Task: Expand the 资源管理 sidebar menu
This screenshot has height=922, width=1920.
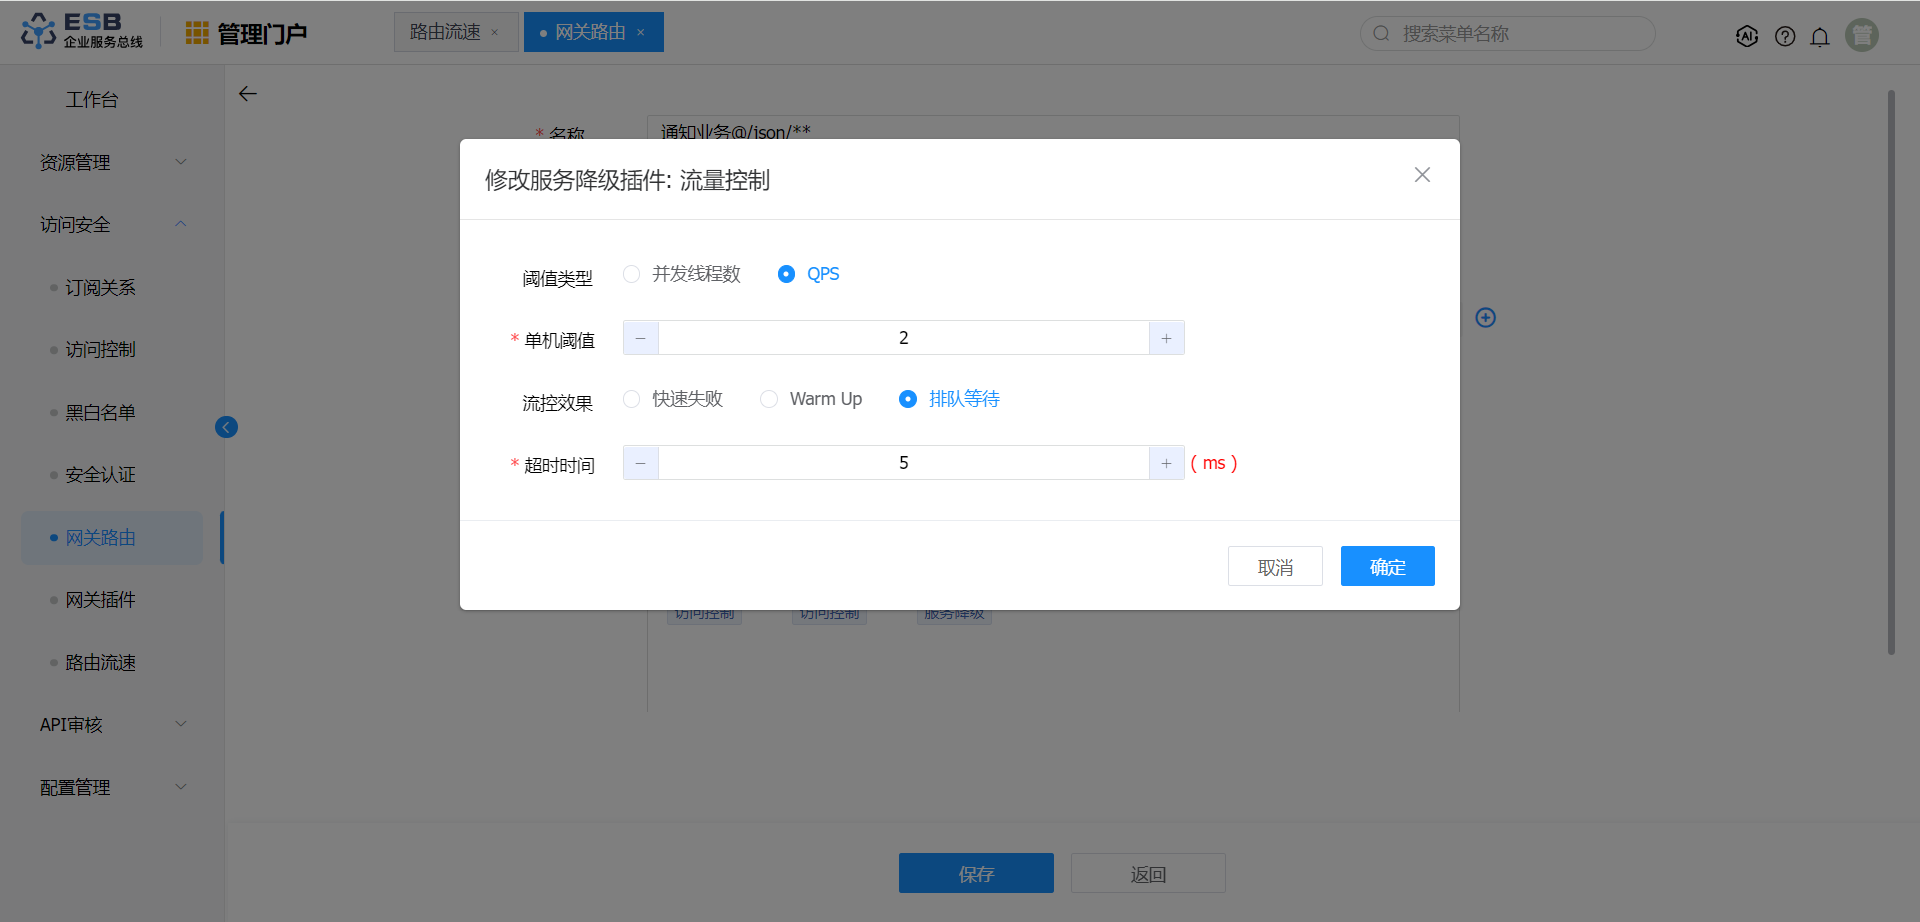Action: pos(112,162)
